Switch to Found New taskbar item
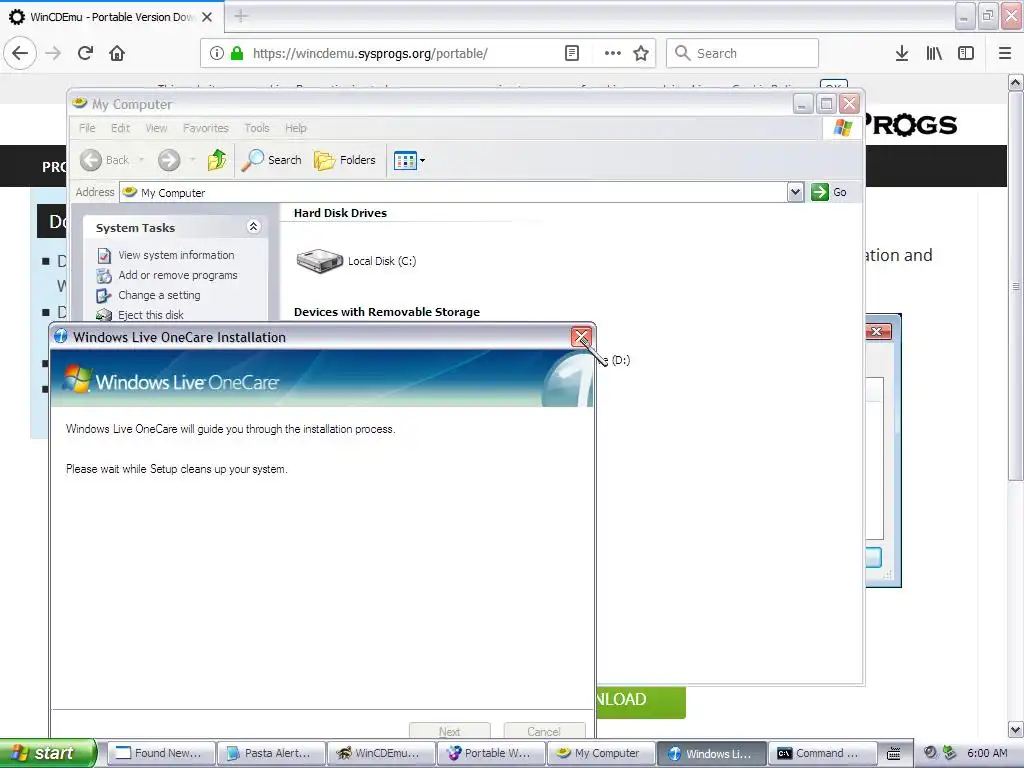Viewport: 1024px width, 768px height. [160, 753]
